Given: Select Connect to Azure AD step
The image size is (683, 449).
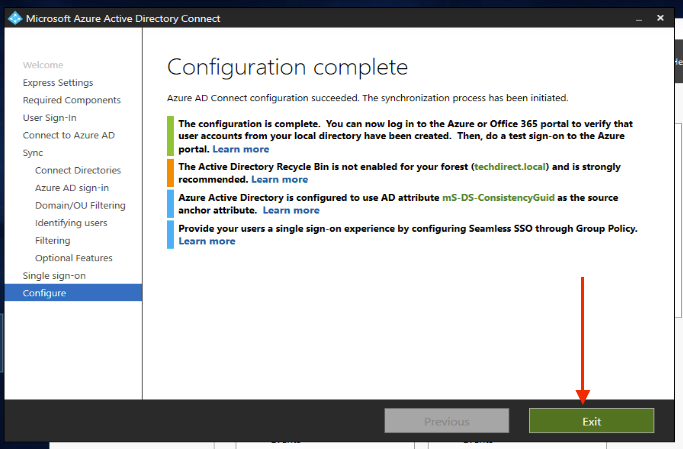Looking at the screenshot, I should tap(69, 135).
